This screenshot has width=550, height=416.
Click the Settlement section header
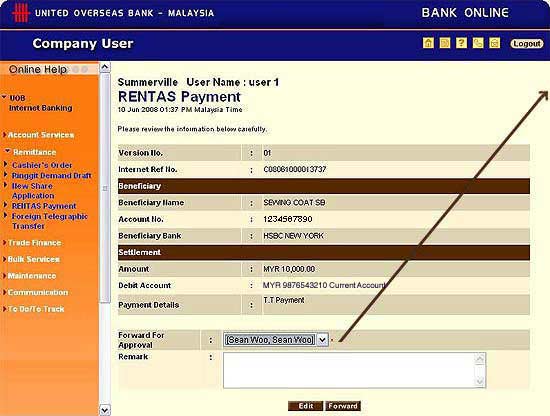tap(324, 253)
